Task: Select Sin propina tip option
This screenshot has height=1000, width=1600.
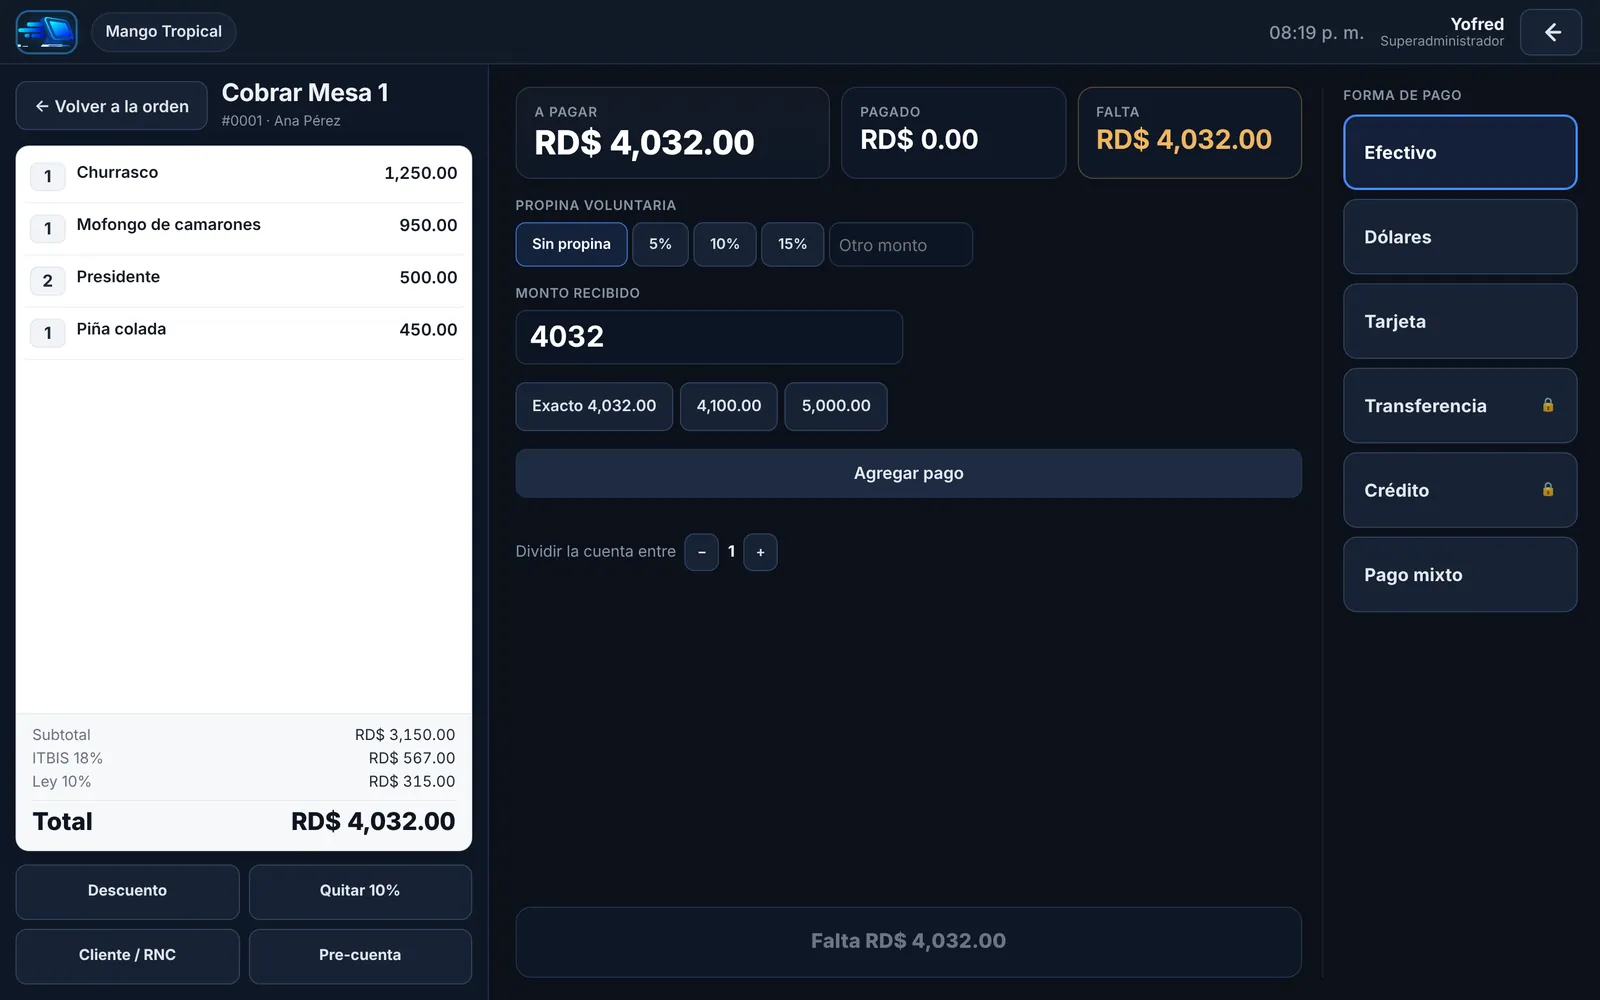Action: (571, 244)
